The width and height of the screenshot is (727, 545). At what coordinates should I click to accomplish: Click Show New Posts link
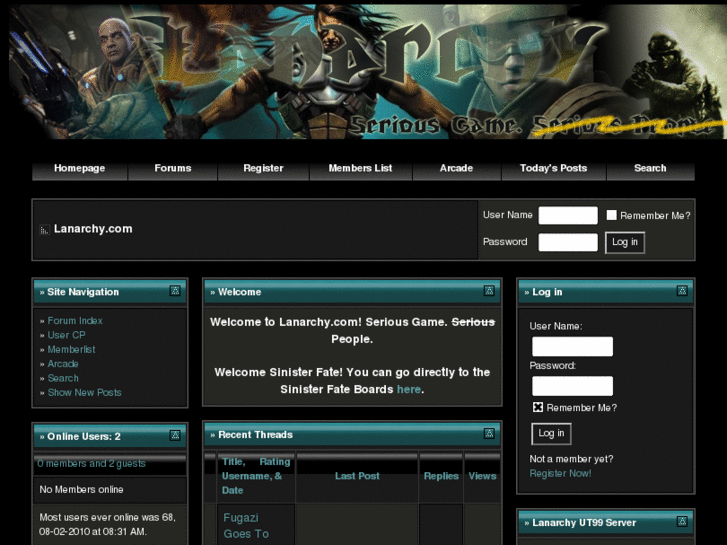[x=84, y=392]
